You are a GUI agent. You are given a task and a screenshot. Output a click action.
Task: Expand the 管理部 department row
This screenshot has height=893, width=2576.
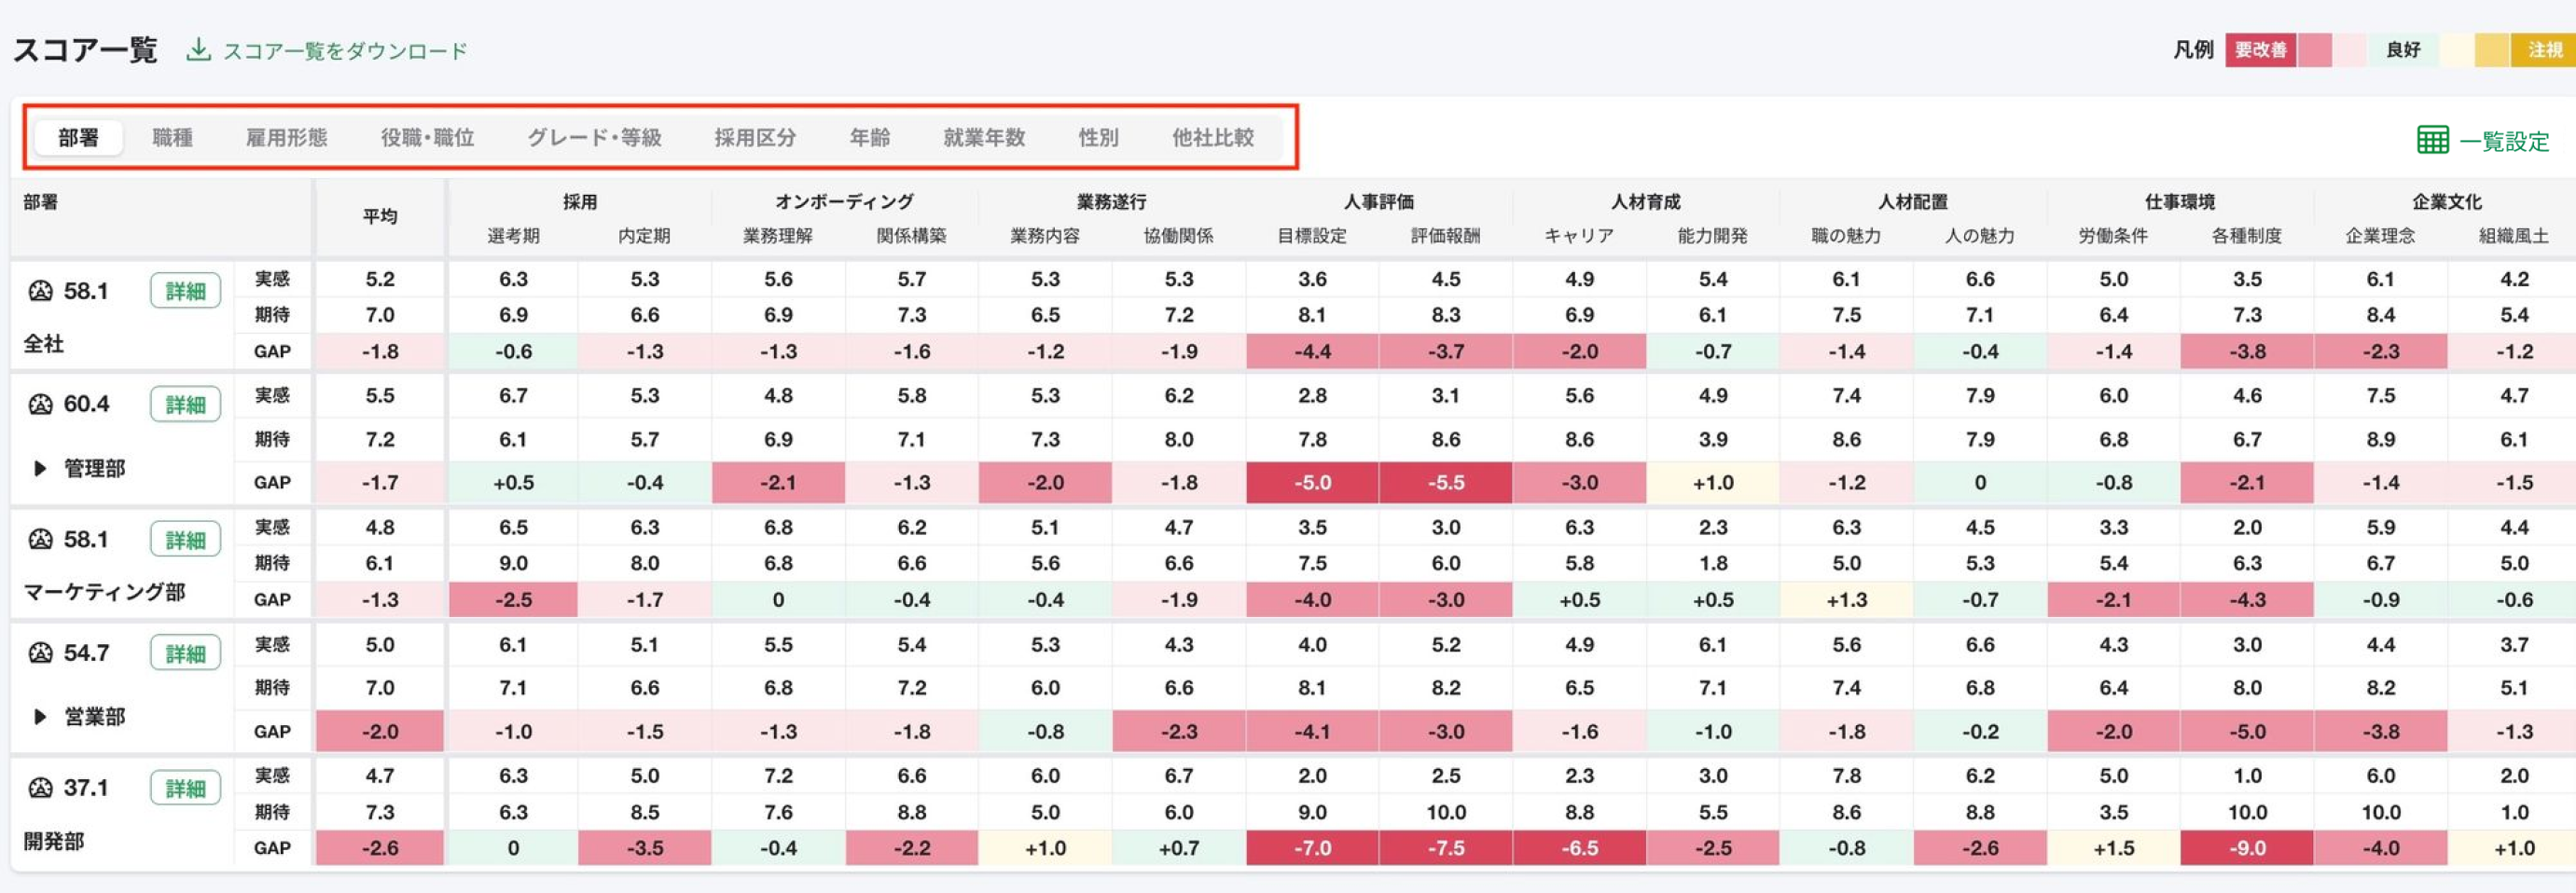click(40, 468)
